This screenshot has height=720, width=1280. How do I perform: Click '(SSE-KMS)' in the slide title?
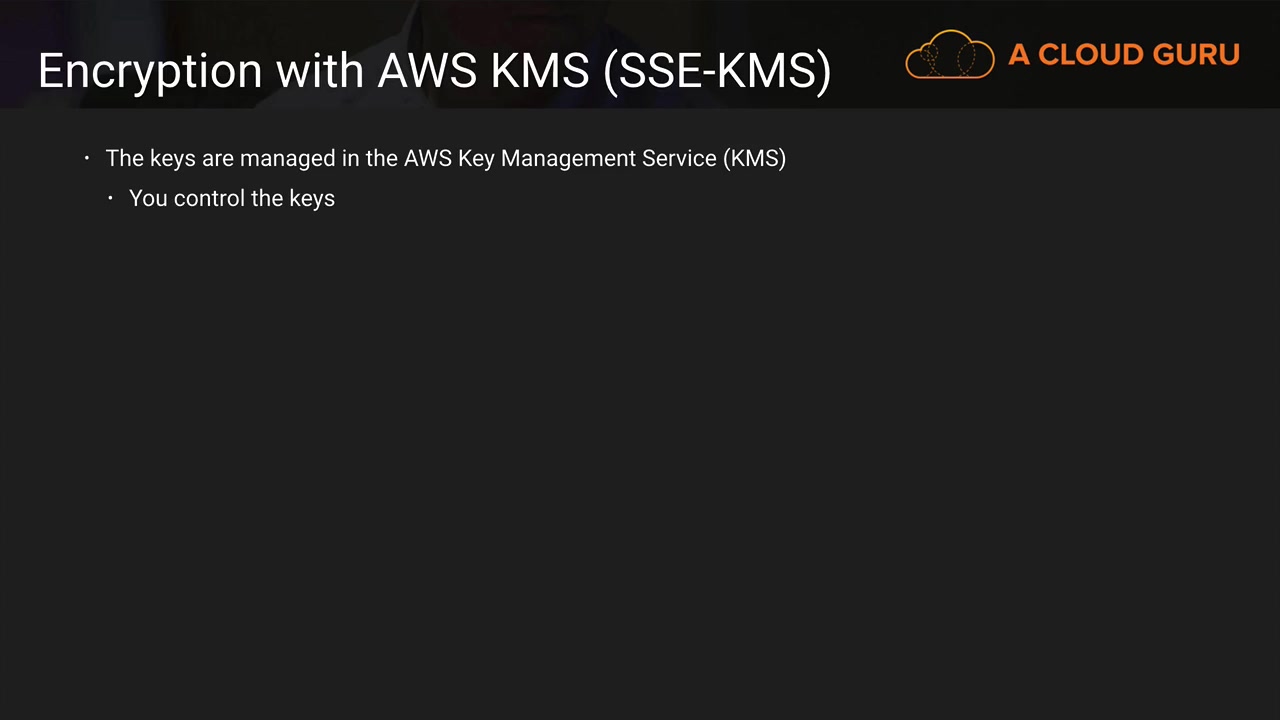click(717, 72)
